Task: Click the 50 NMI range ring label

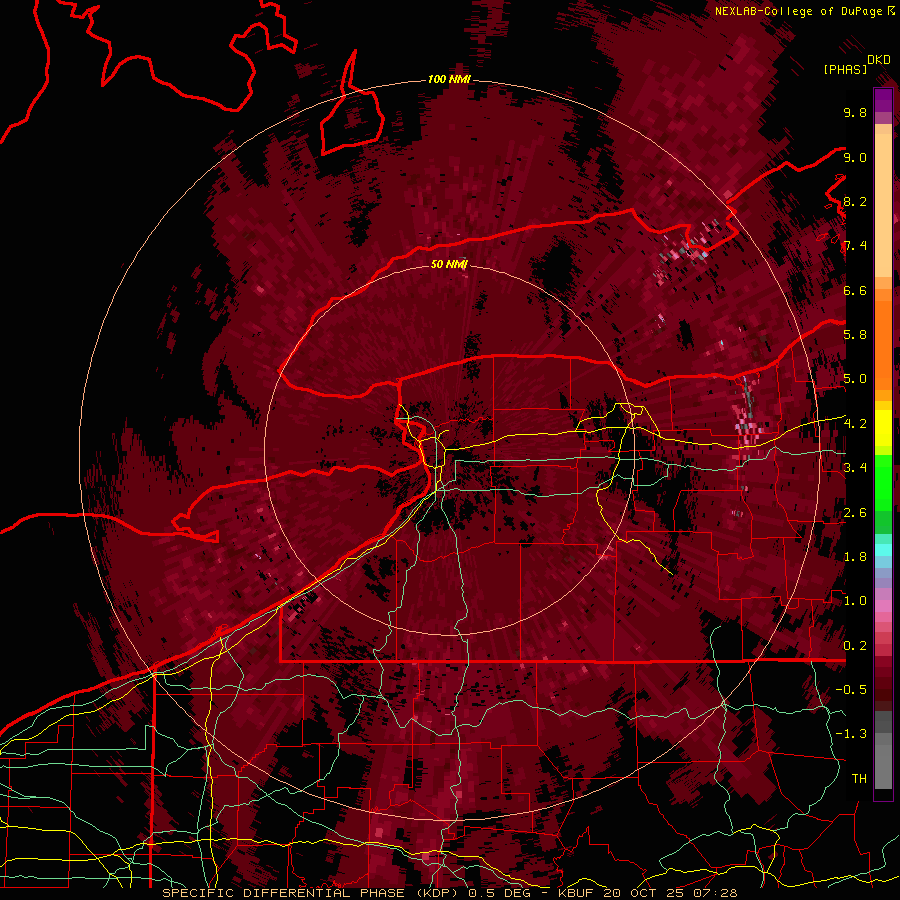Action: [449, 264]
